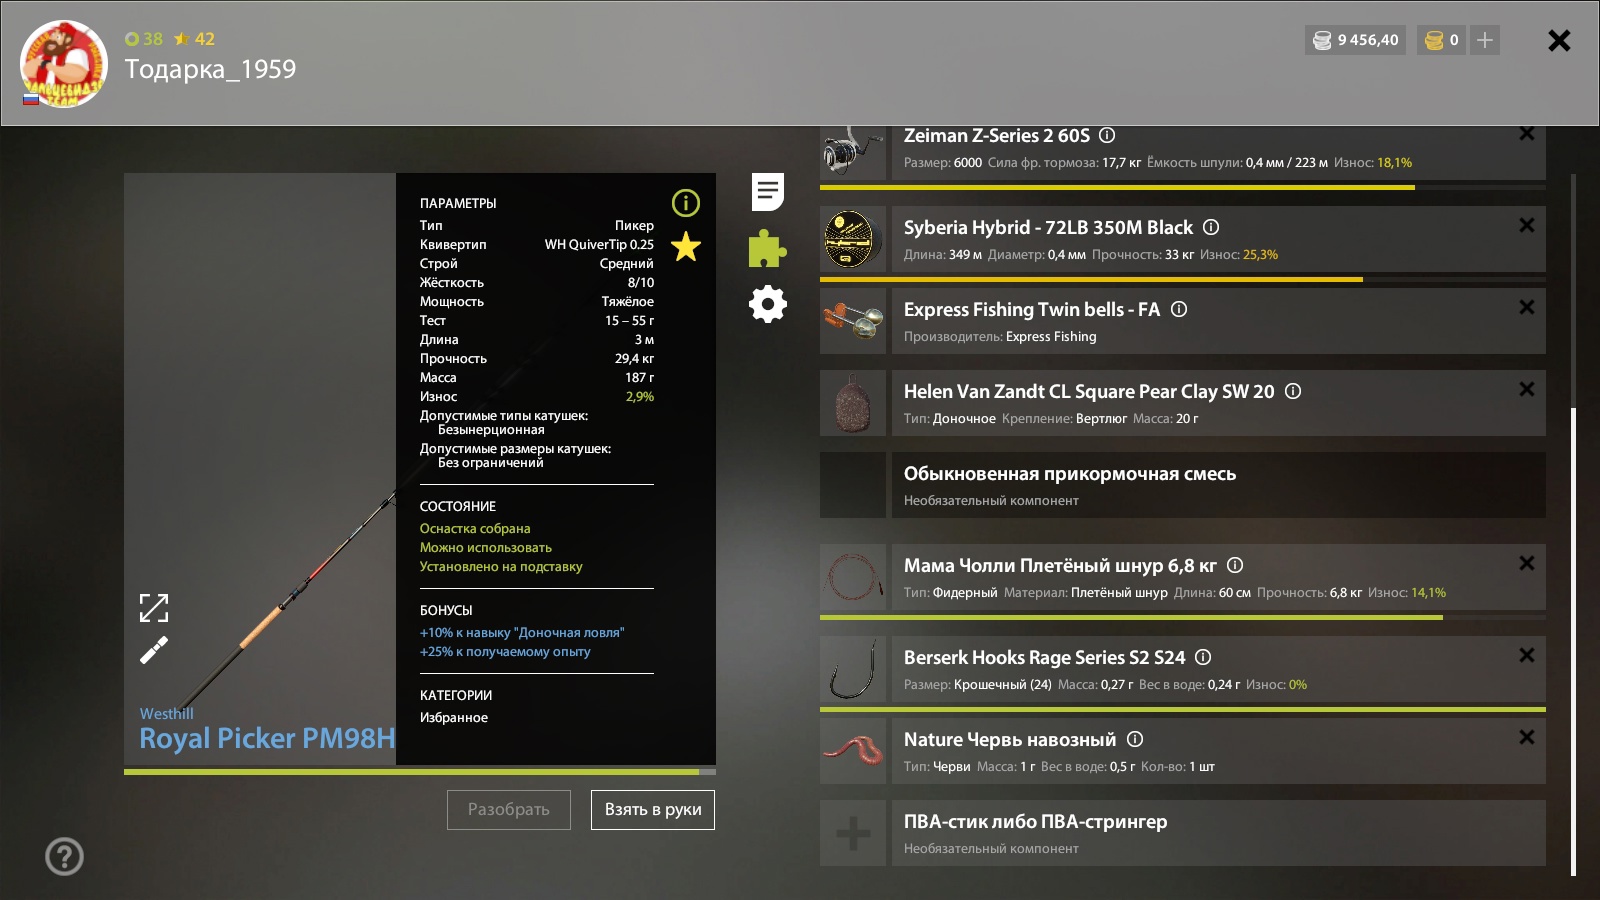This screenshot has width=1600, height=900.
Task: Click the Berserk hook thumbnail
Action: [x=853, y=669]
